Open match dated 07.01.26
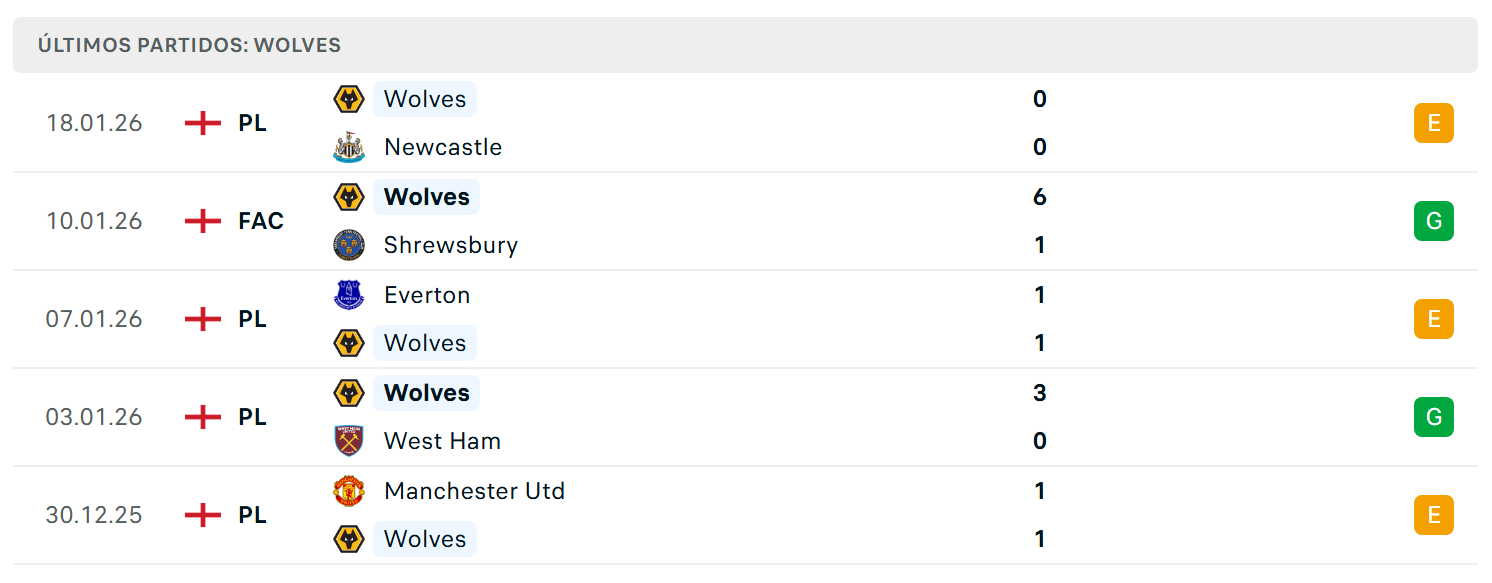This screenshot has height=583, width=1492. click(745, 319)
